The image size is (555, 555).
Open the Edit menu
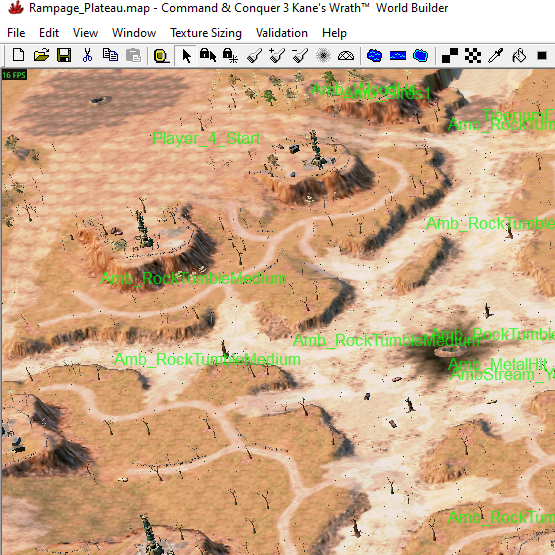(49, 33)
